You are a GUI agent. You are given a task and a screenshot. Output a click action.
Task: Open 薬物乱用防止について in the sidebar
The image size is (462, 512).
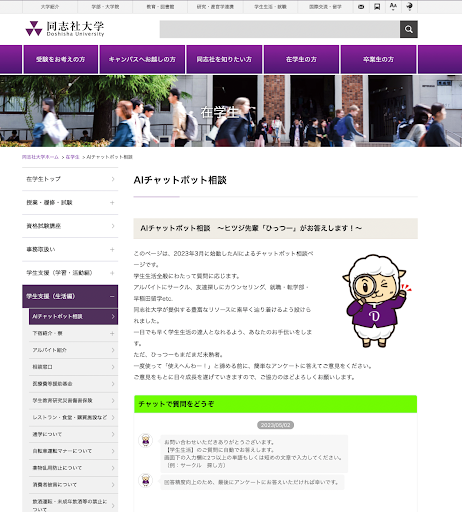[73, 468]
